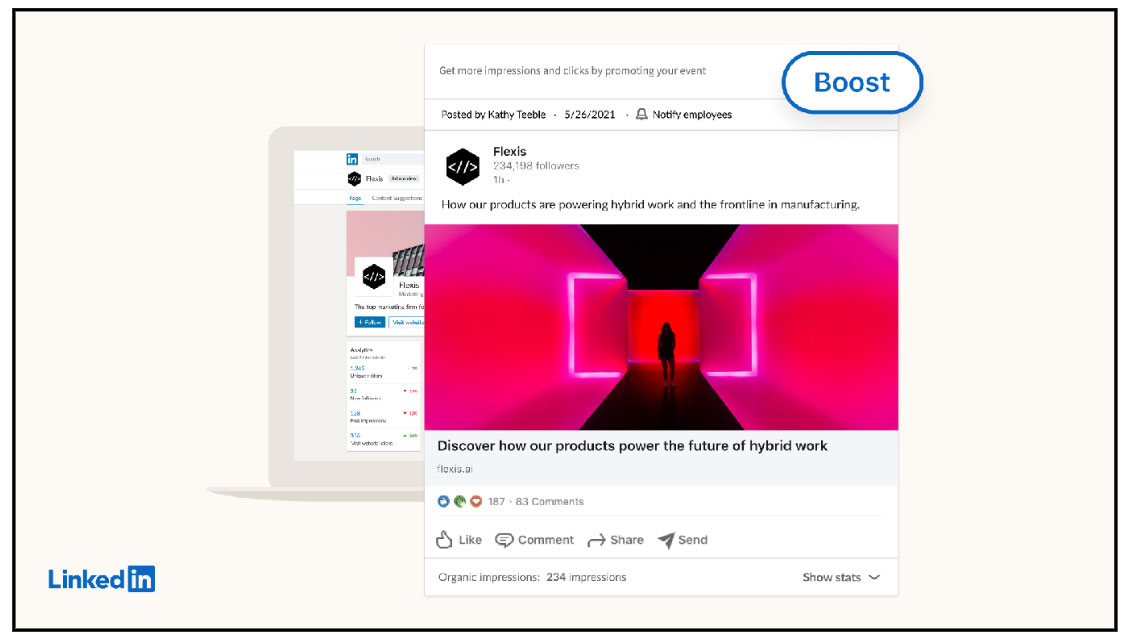Screen dimensions: 1136x642
Task: Click the search field on laptop screen
Action: [390, 159]
